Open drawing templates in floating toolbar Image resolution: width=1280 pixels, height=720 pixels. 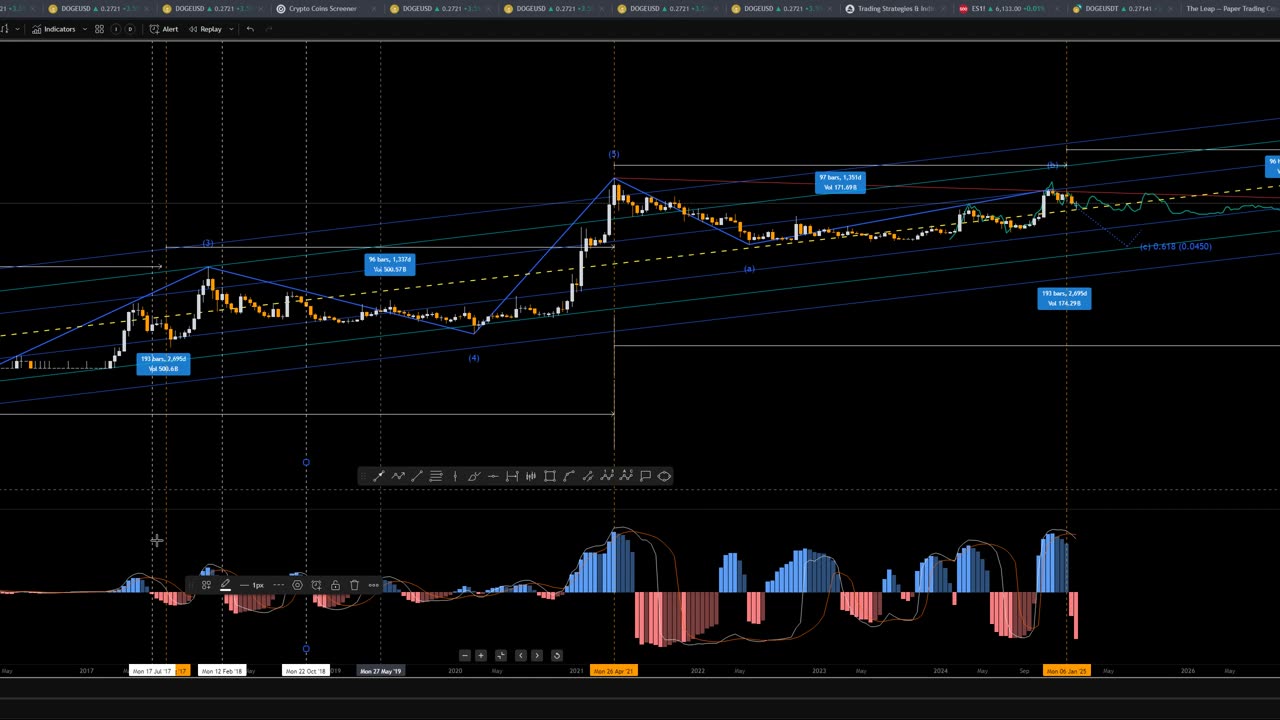pos(206,585)
